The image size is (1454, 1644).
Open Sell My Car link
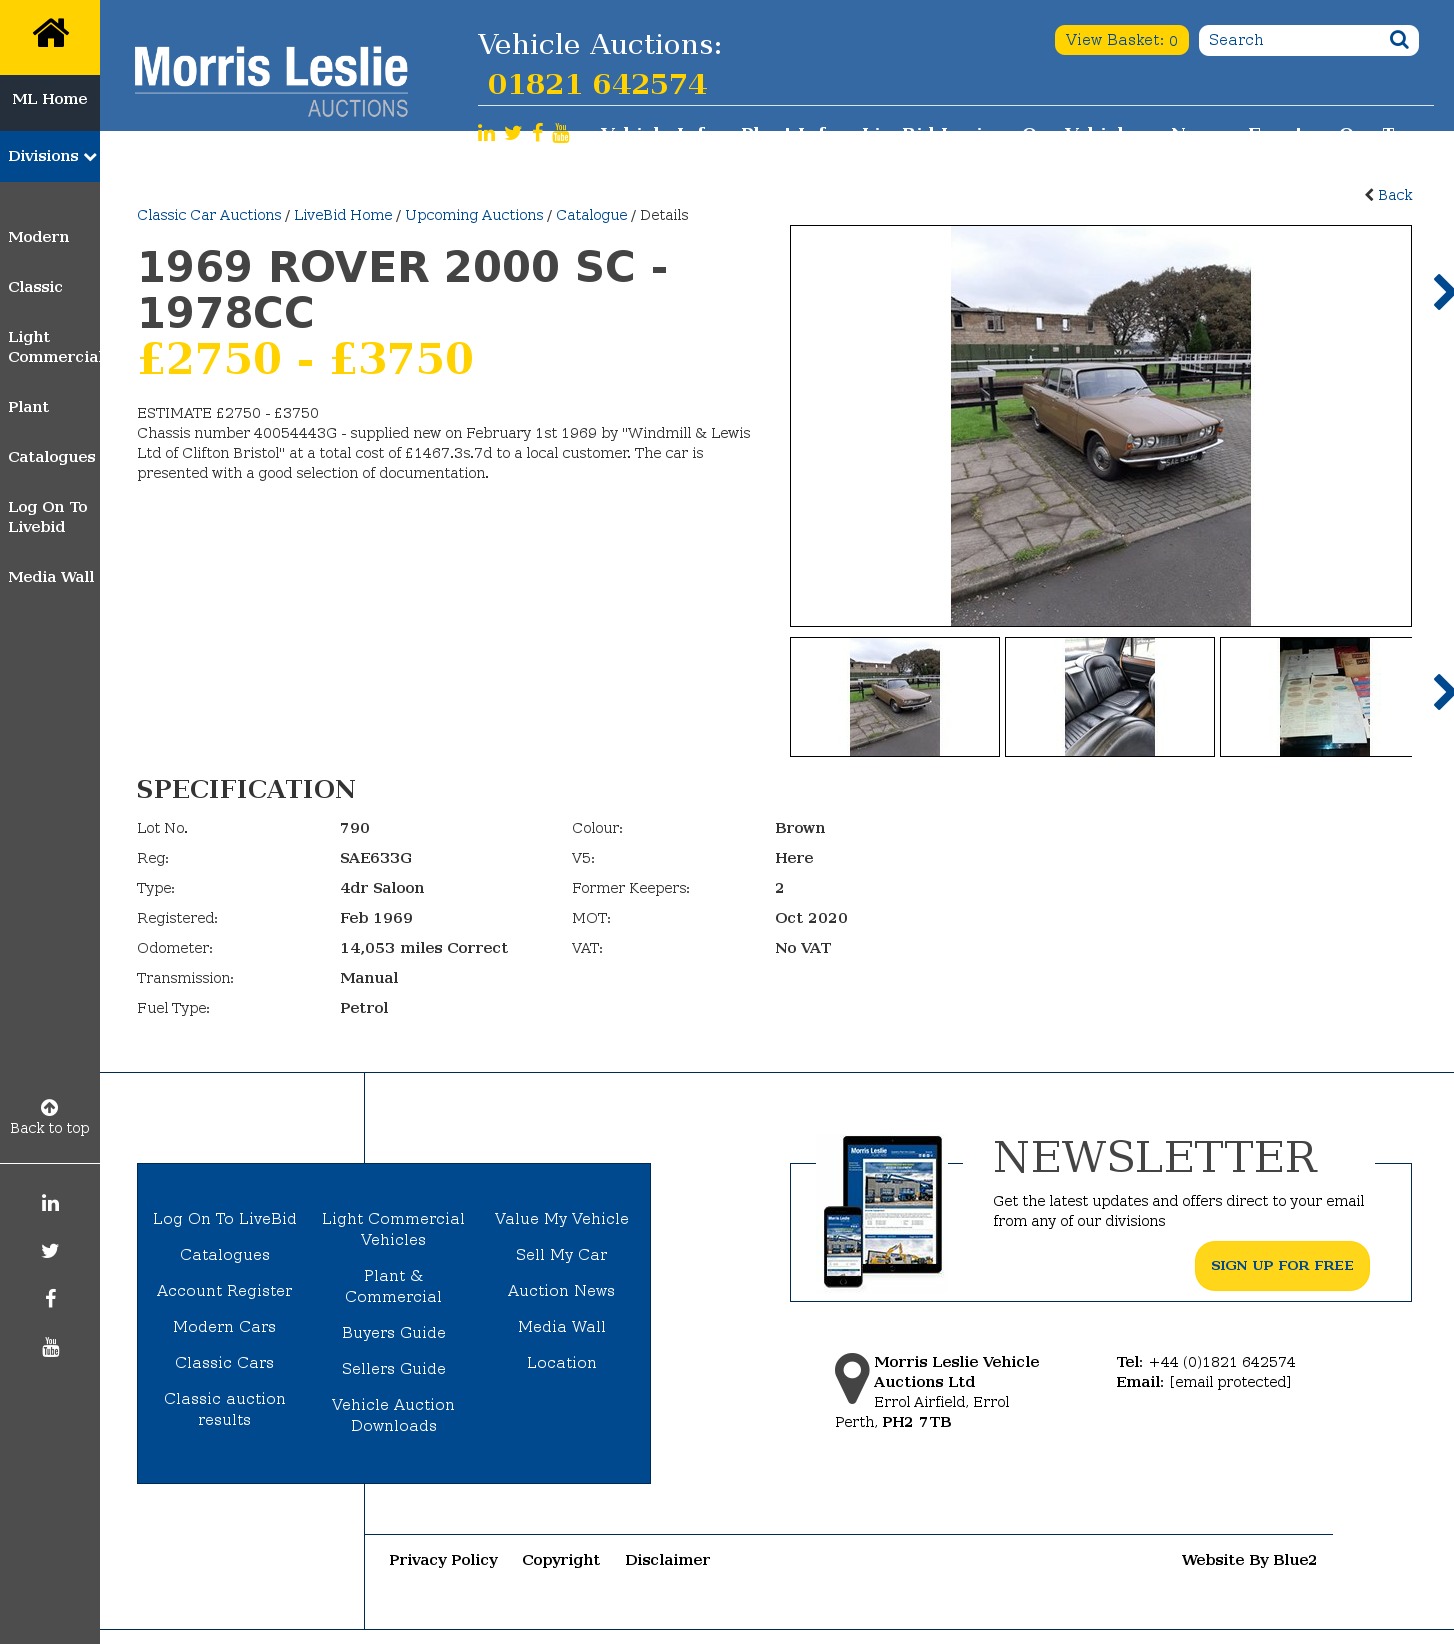(562, 1255)
